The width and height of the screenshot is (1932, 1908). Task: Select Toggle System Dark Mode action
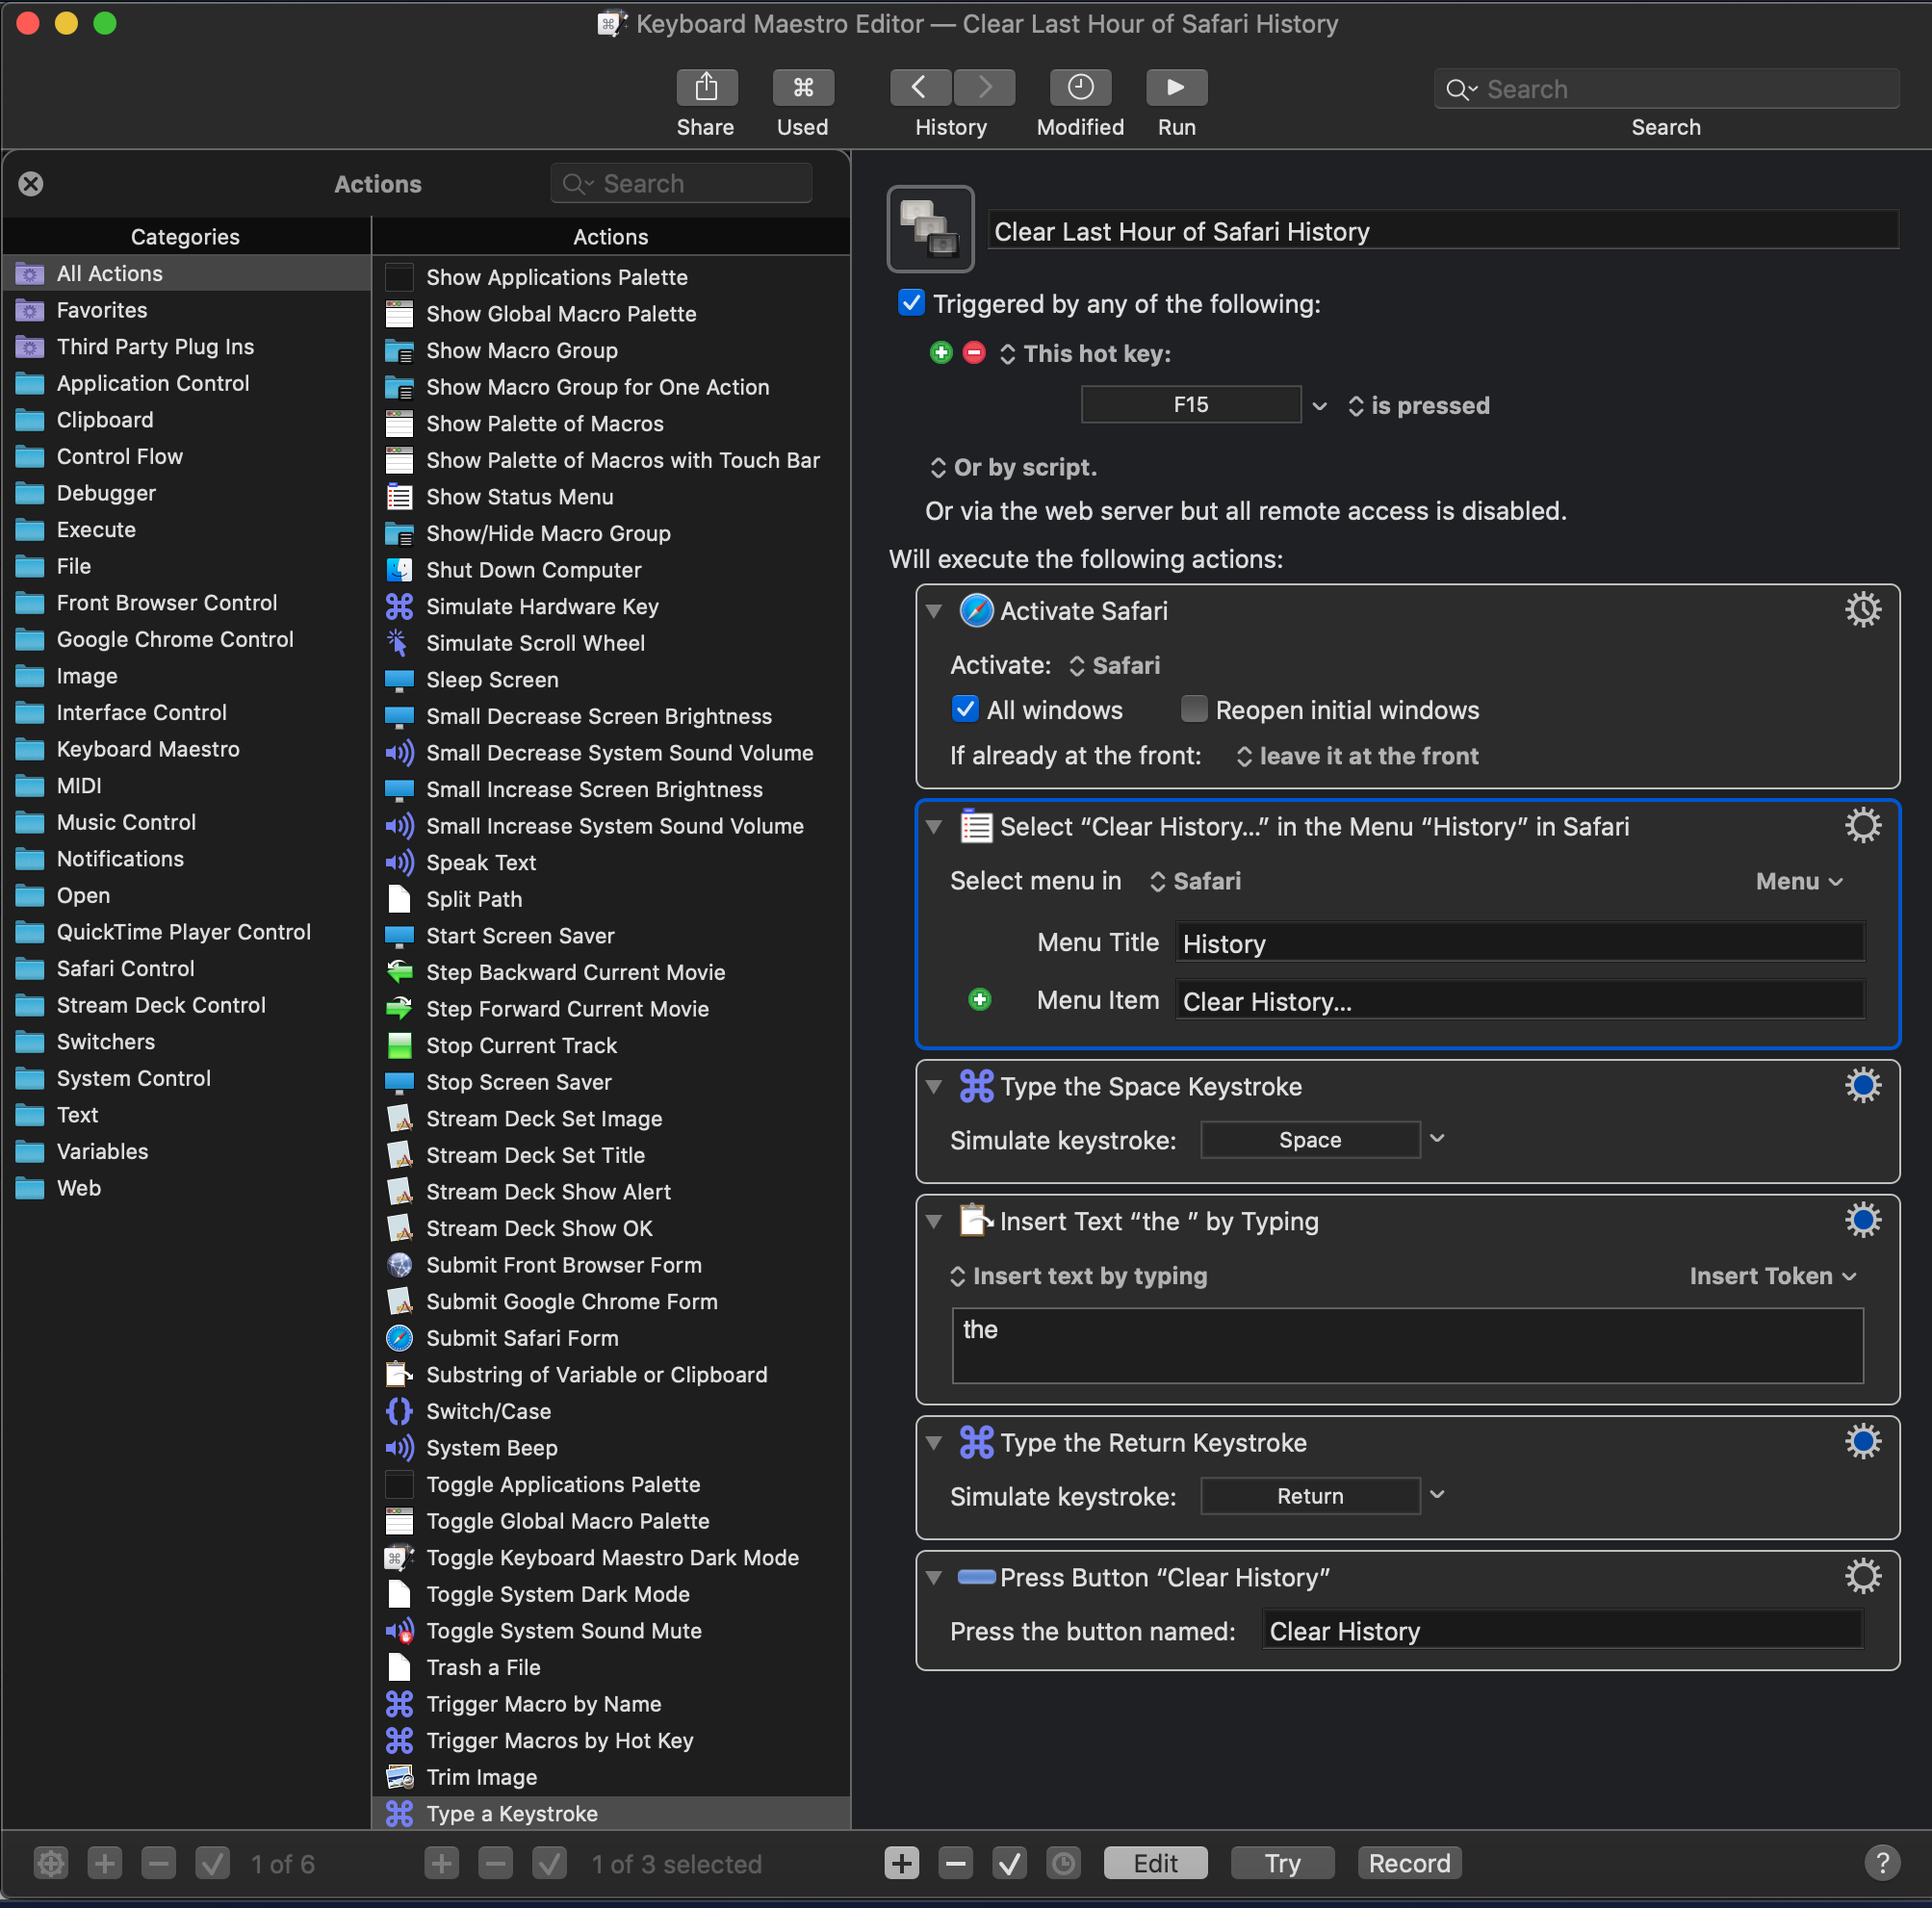click(x=611, y=1594)
